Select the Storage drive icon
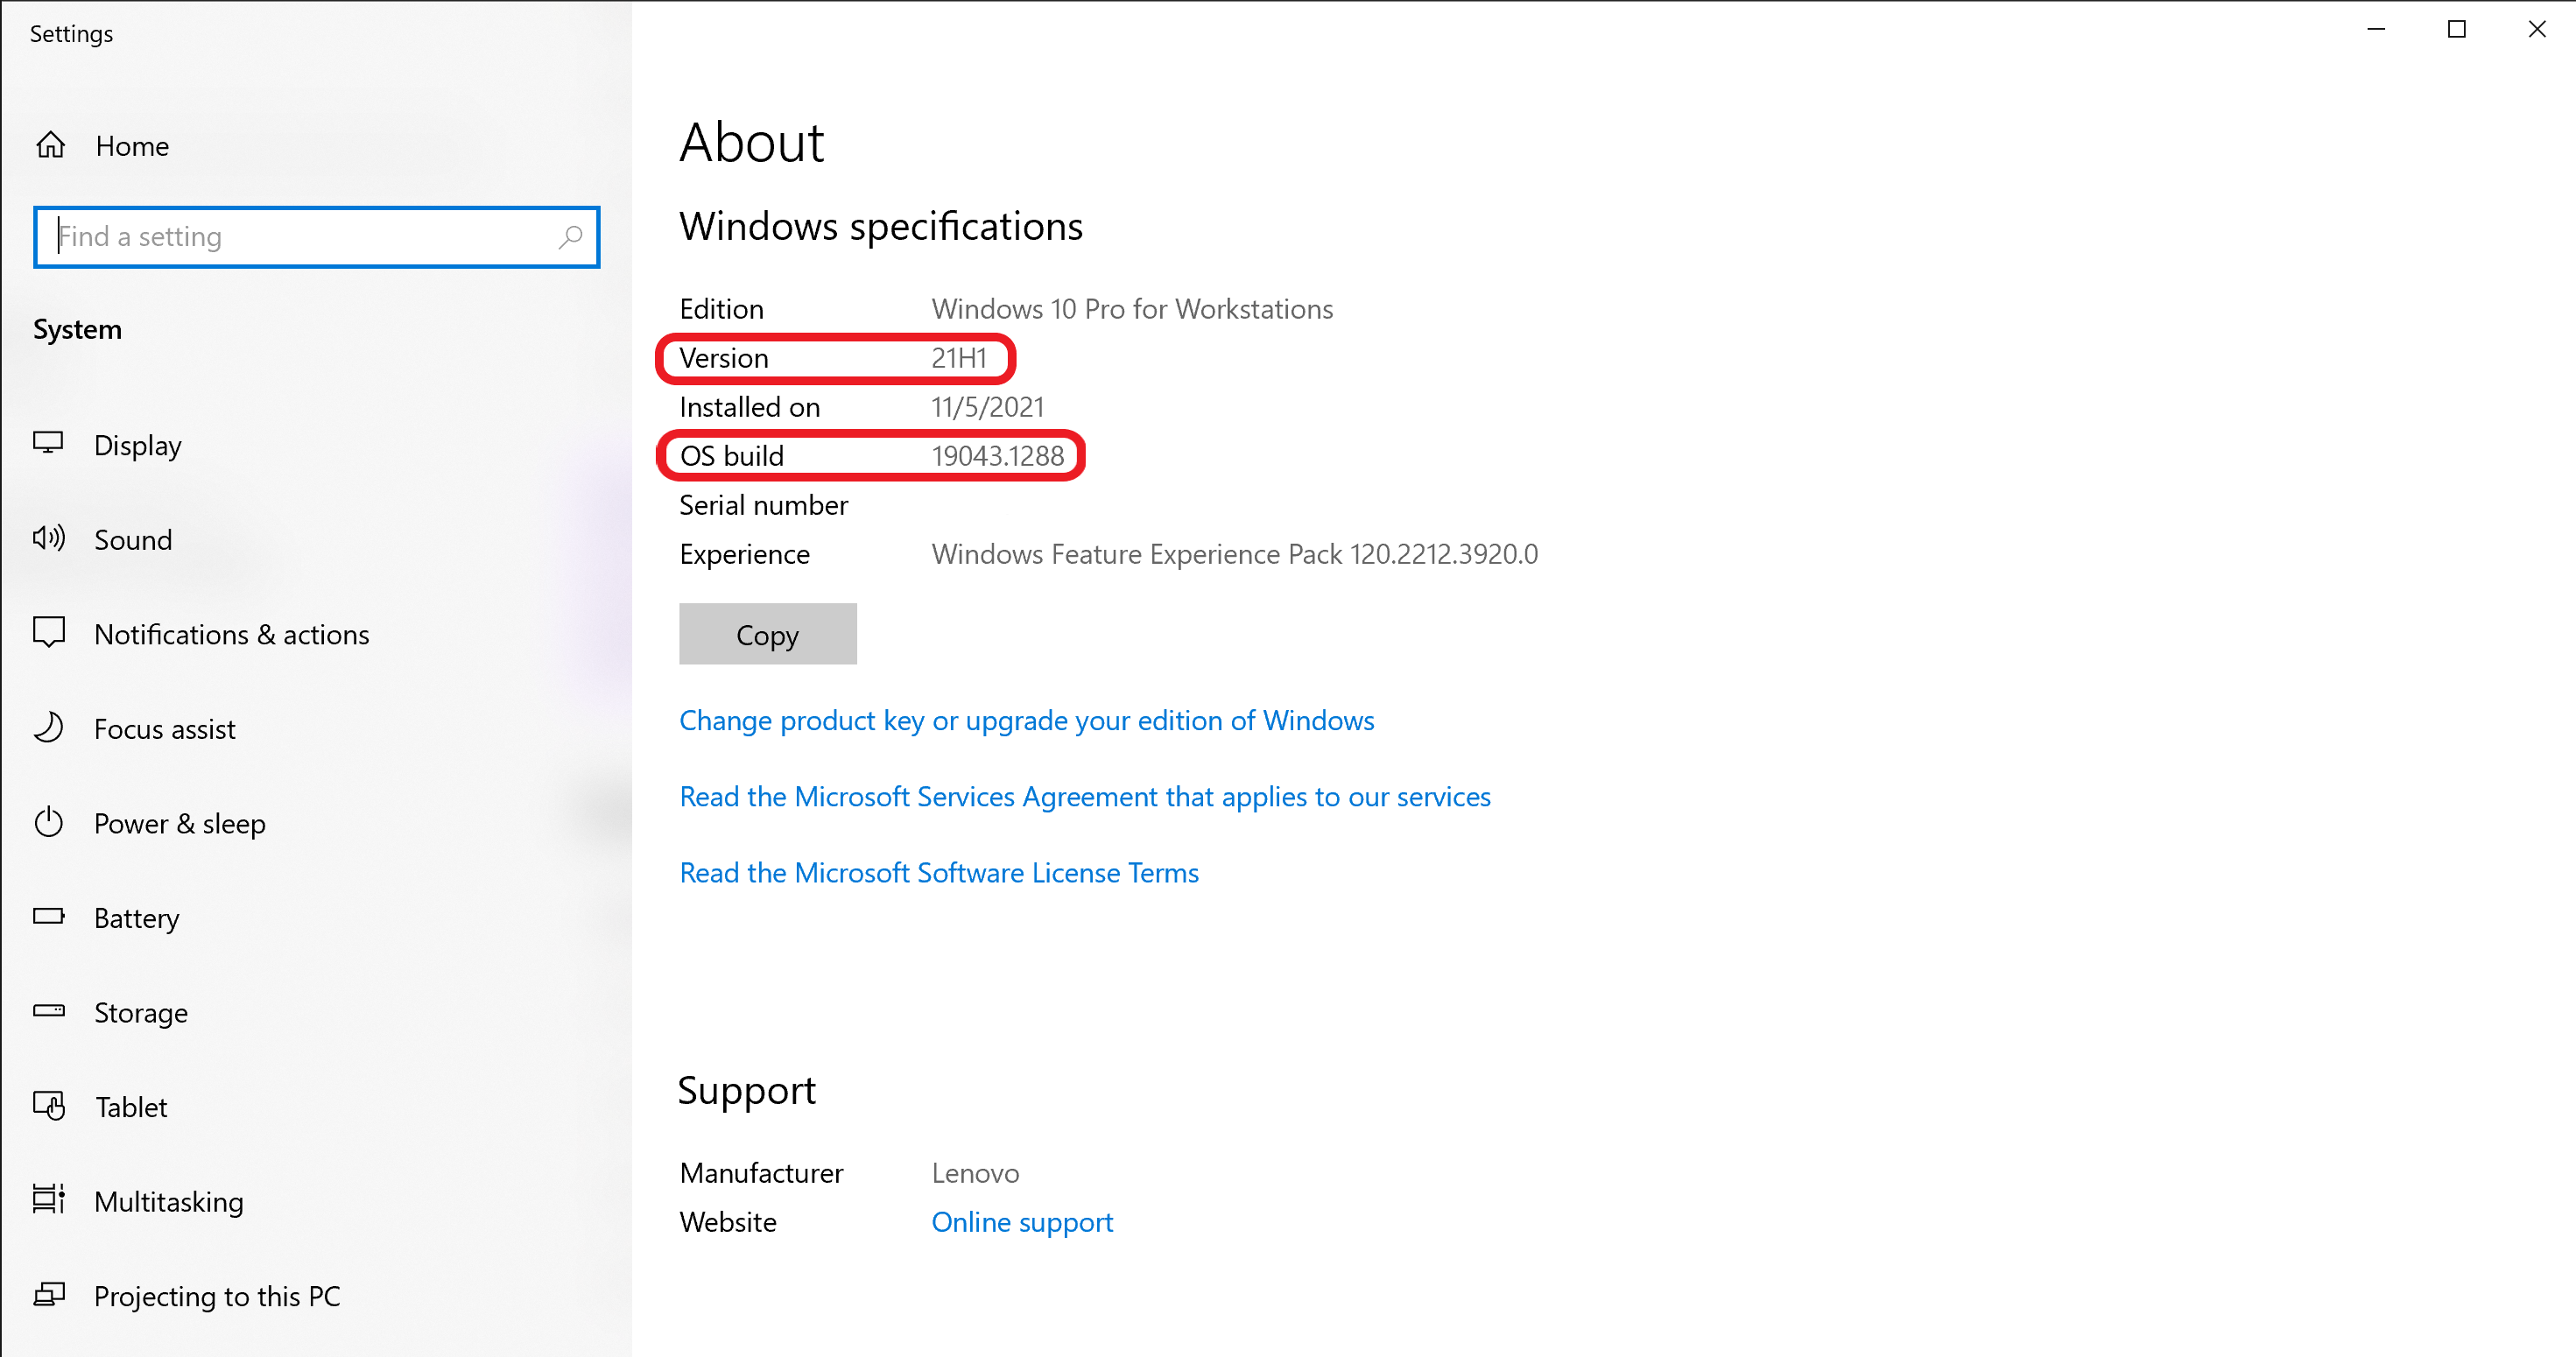Screen dimensions: 2576x1357 click(x=48, y=1012)
